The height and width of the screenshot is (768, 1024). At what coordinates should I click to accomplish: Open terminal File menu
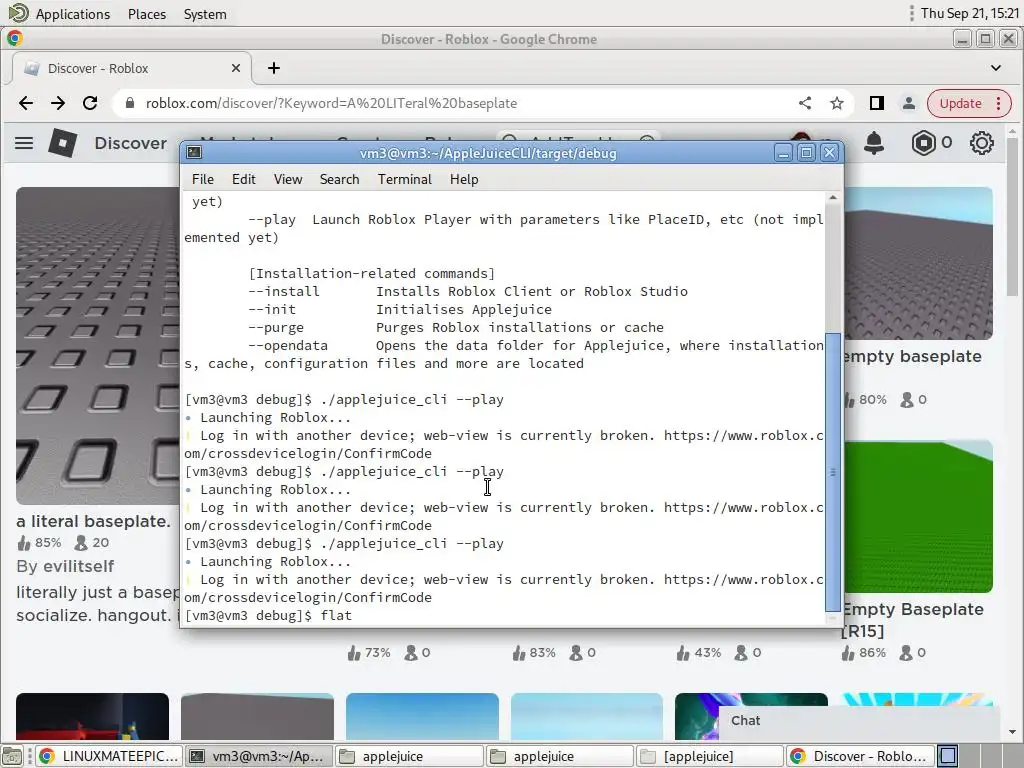(x=202, y=179)
